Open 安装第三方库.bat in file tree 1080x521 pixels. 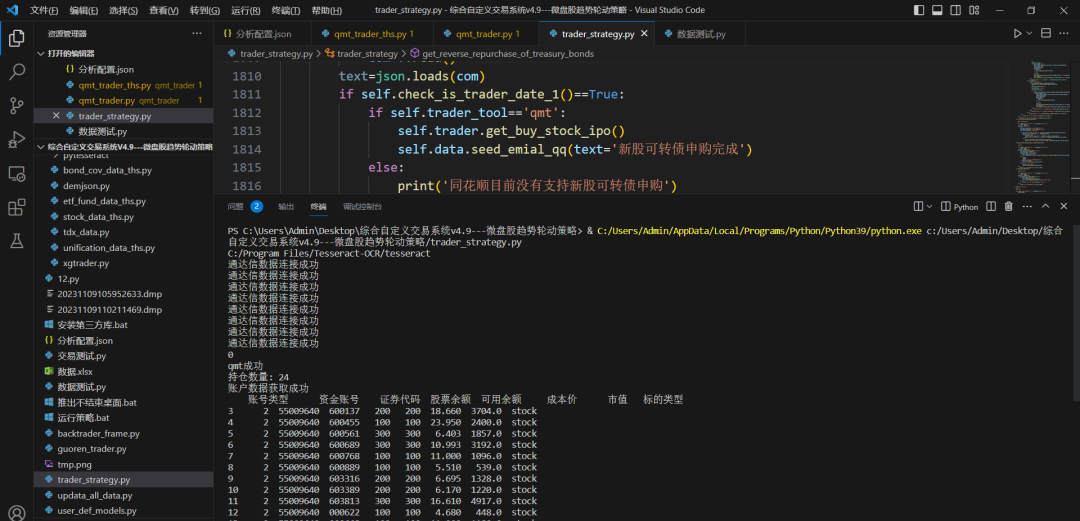coord(92,325)
